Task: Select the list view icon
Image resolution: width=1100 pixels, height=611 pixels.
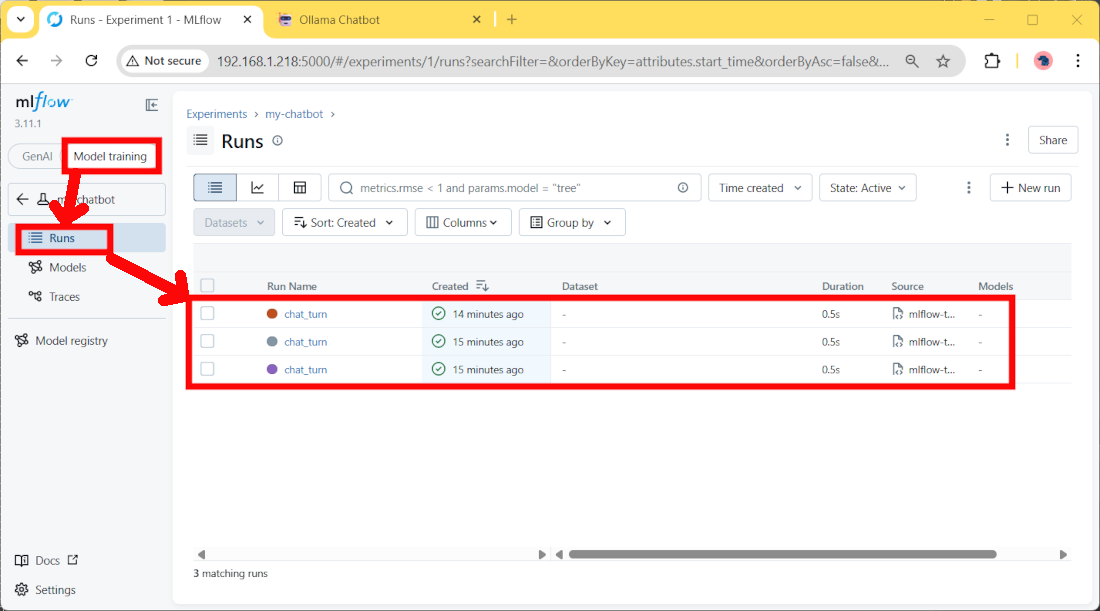Action: 214,187
